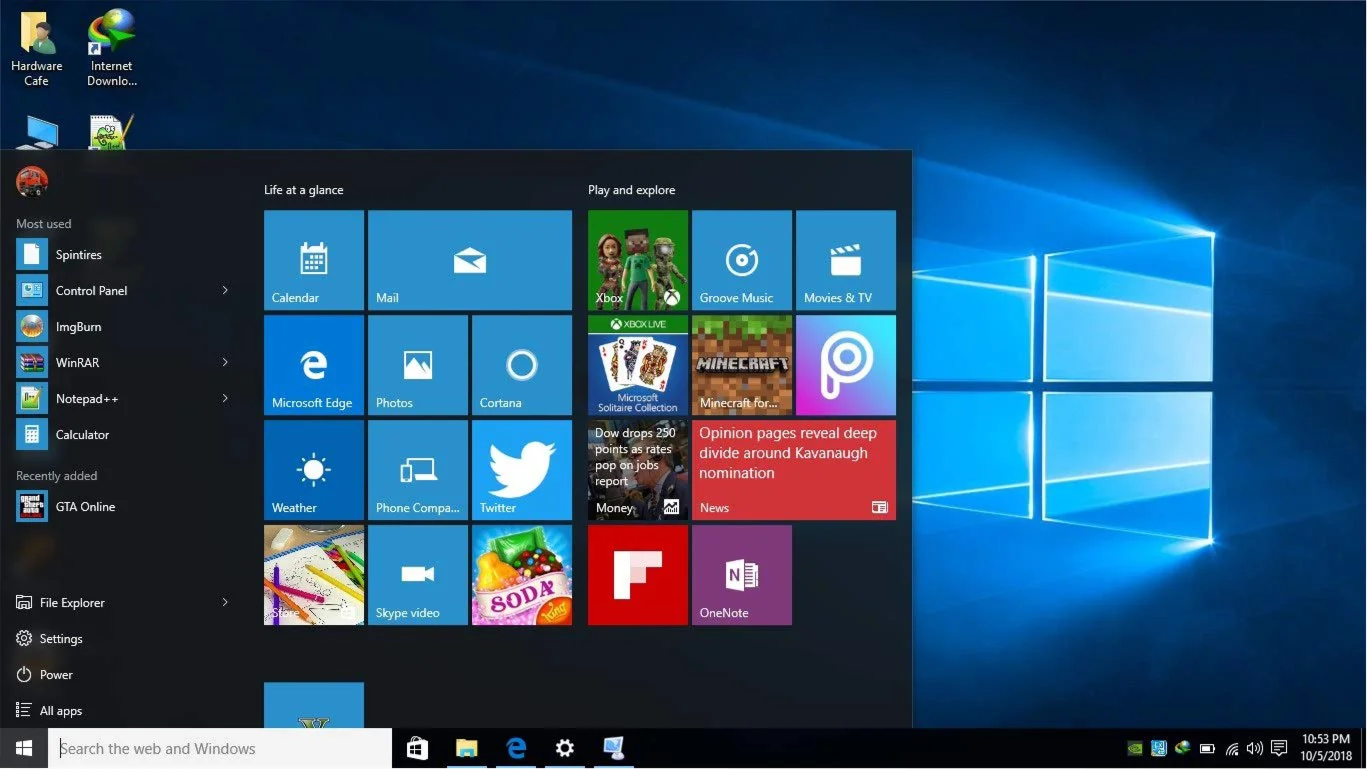Open the Cortana tile
This screenshot has width=1367, height=769.
[521, 365]
